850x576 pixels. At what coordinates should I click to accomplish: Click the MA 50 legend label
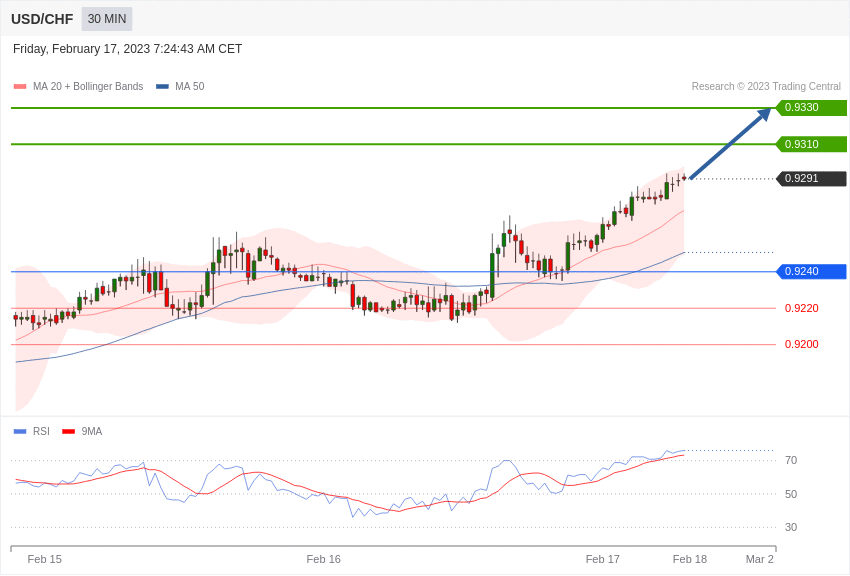click(190, 87)
